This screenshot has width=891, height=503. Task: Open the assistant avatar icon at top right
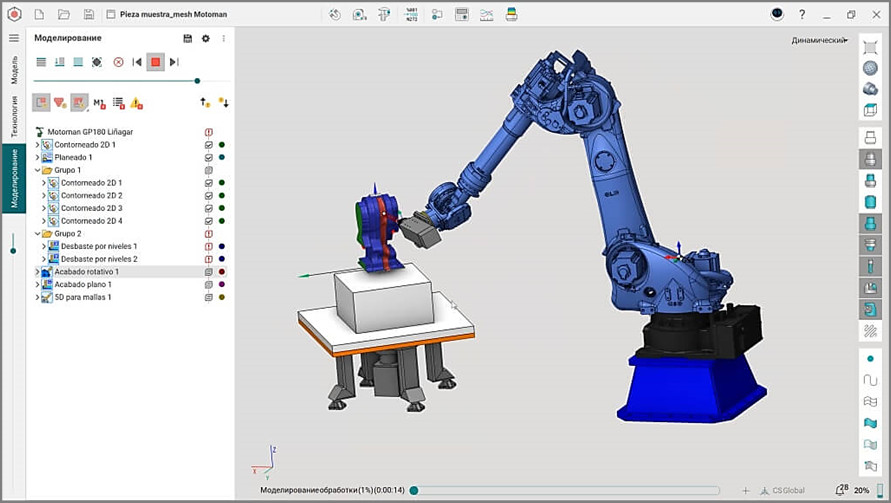777,14
